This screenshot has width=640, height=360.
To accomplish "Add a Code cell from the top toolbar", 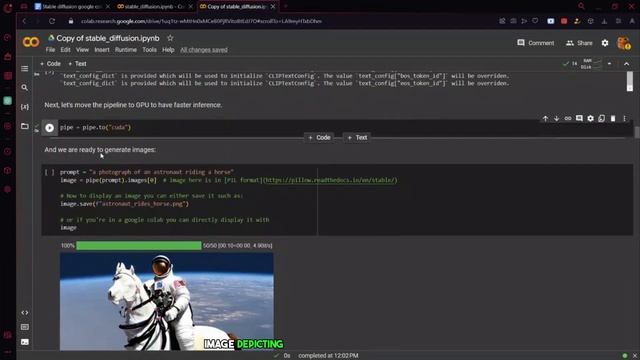I will 50,64.
